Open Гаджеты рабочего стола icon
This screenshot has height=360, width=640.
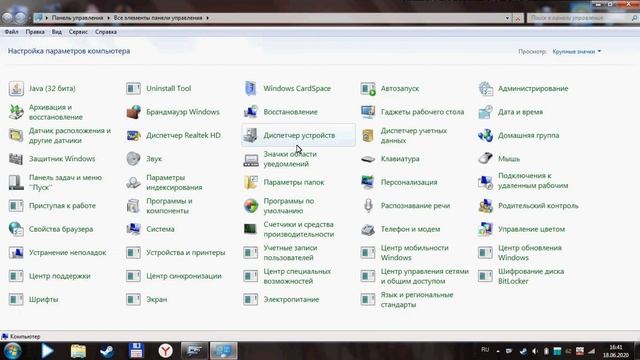pos(368,112)
